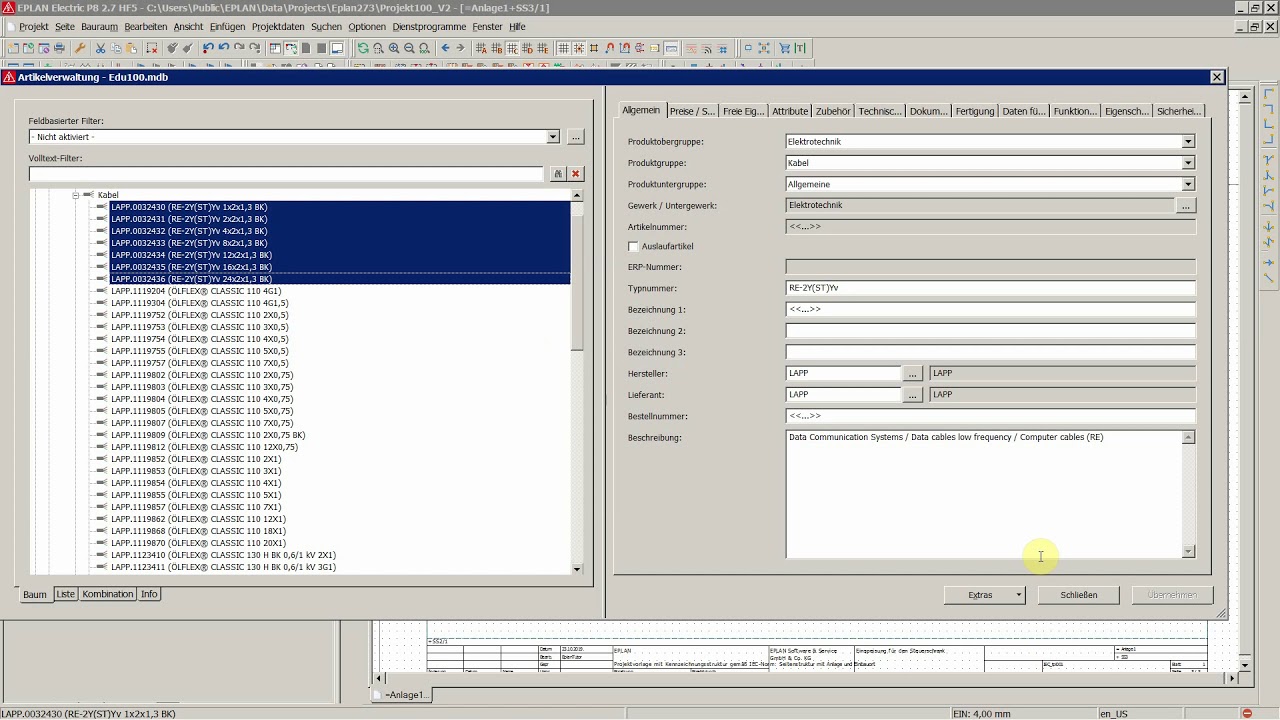Click the Schließen button

(1079, 595)
